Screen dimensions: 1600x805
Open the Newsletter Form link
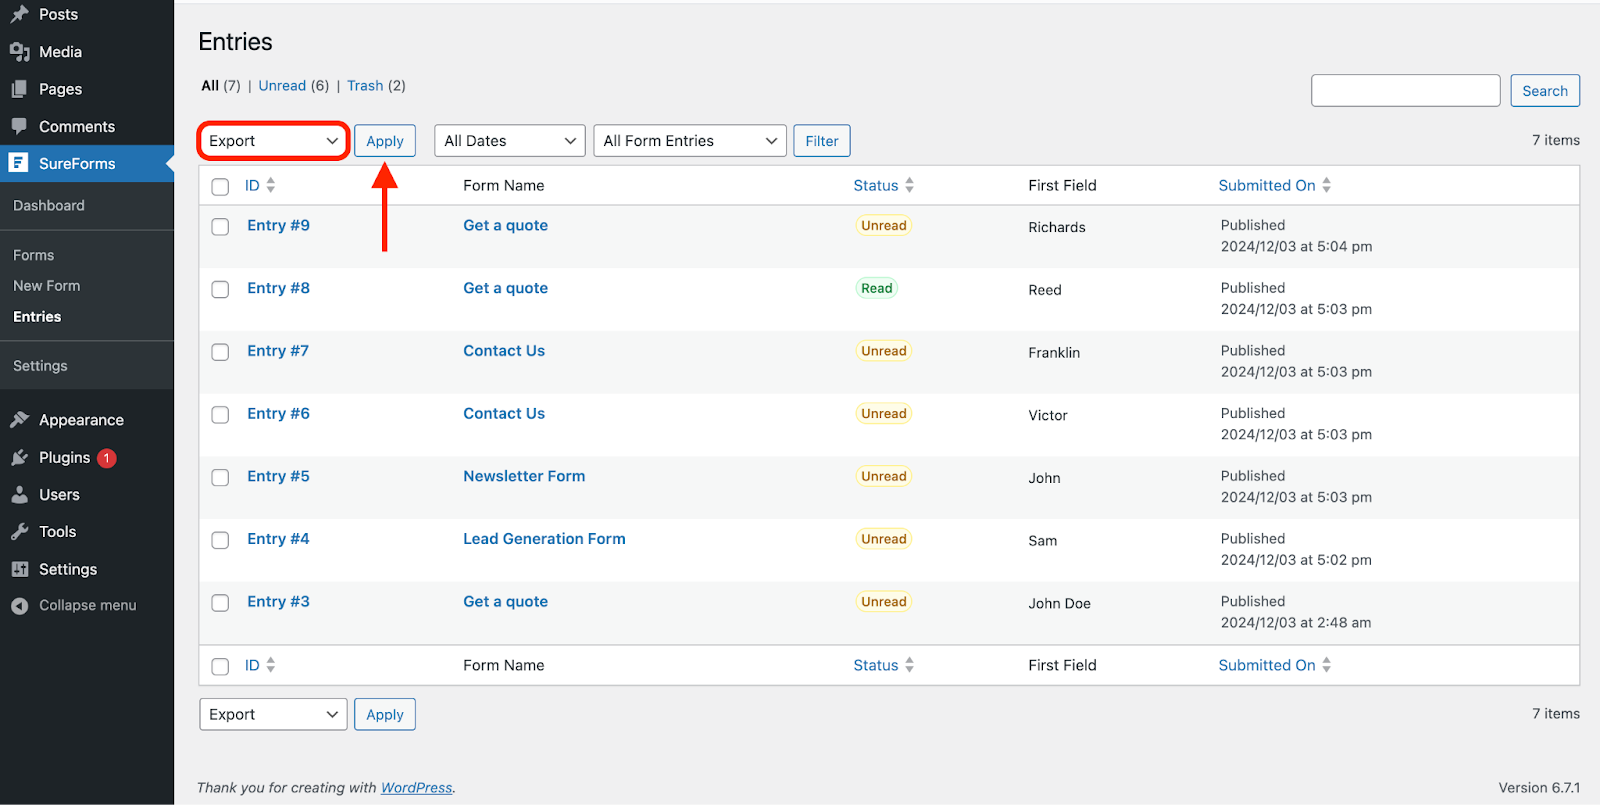[x=524, y=477]
